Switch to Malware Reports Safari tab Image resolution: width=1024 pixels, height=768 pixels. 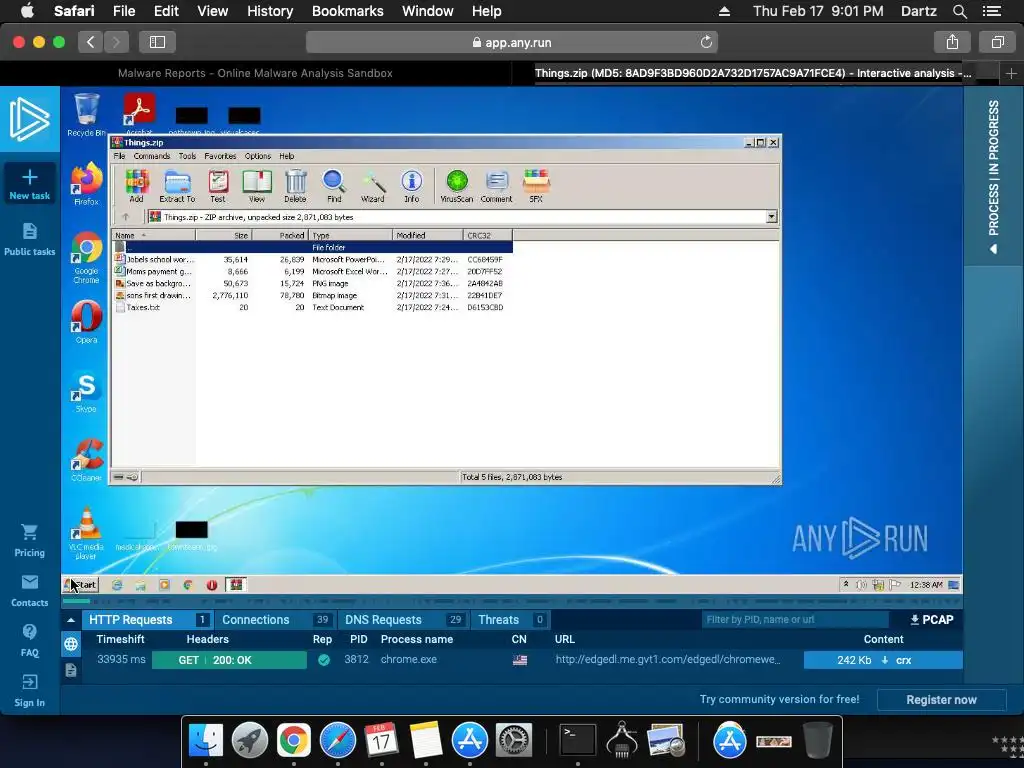pos(255,73)
